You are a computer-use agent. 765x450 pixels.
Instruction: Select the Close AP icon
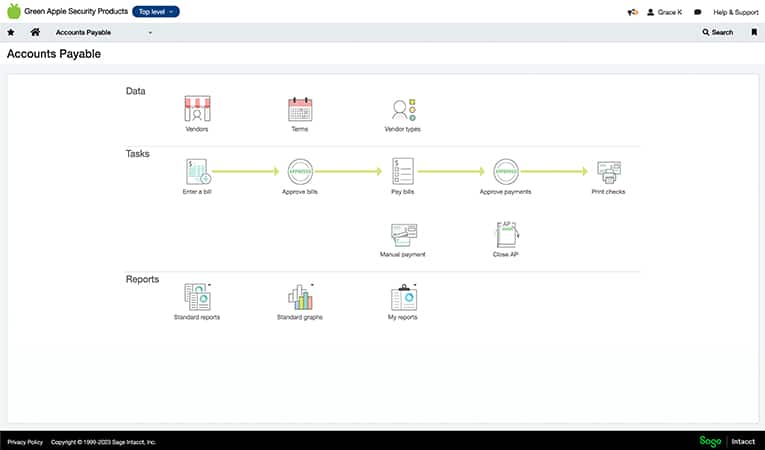(x=507, y=234)
